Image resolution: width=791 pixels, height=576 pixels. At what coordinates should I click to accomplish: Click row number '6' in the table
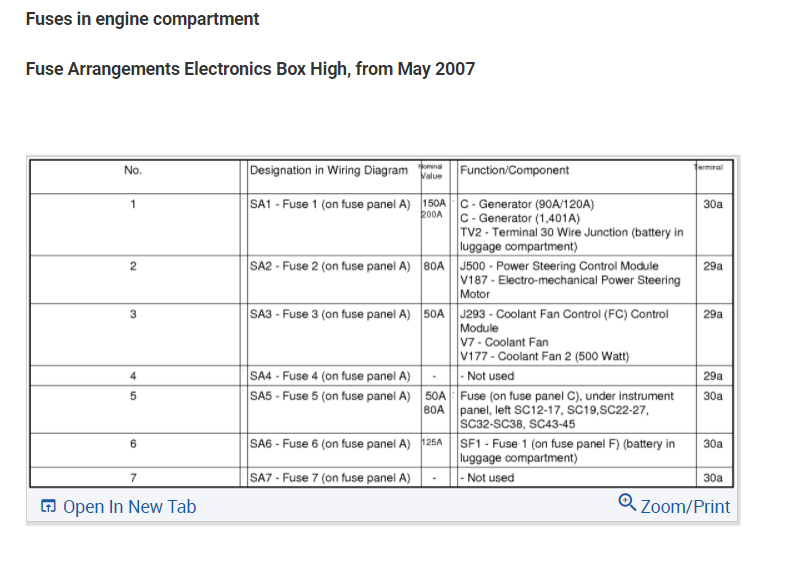click(x=133, y=444)
